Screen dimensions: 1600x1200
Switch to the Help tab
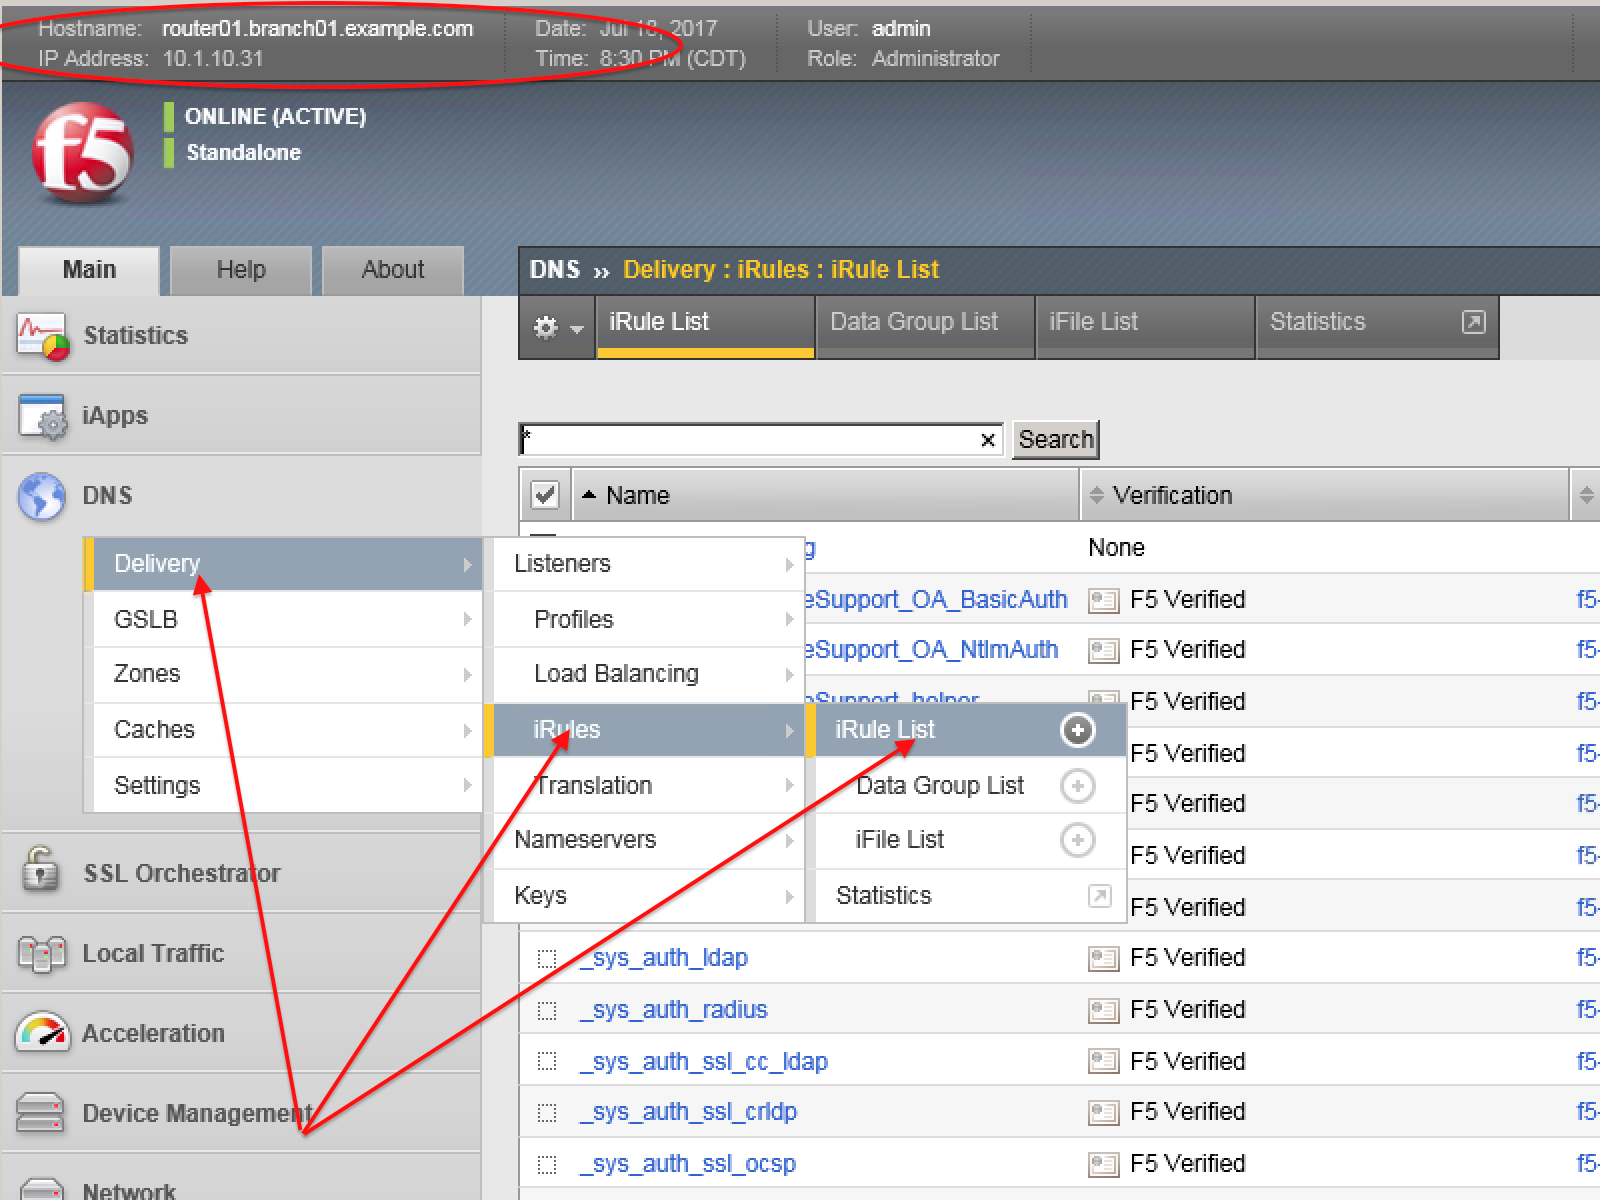241,270
